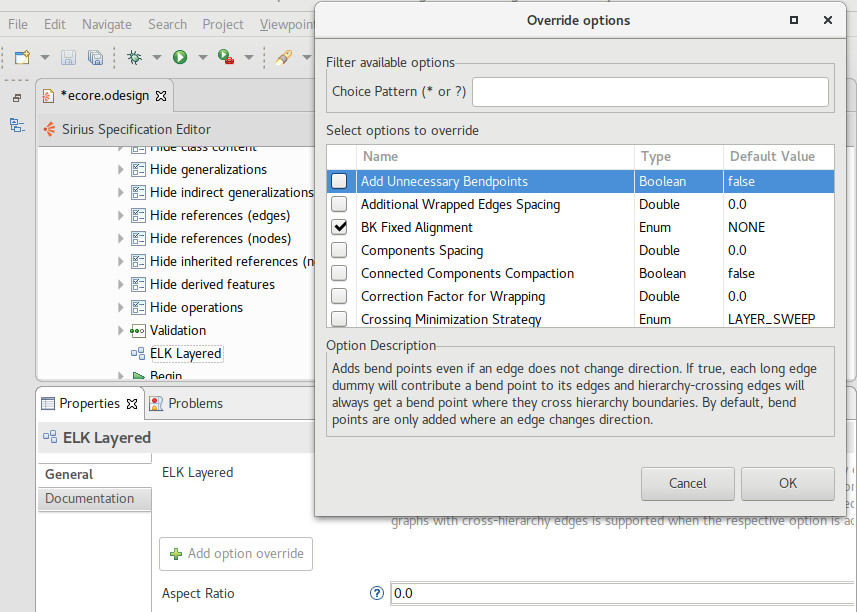Select the General properties tab
This screenshot has width=857, height=612.
[x=95, y=474]
